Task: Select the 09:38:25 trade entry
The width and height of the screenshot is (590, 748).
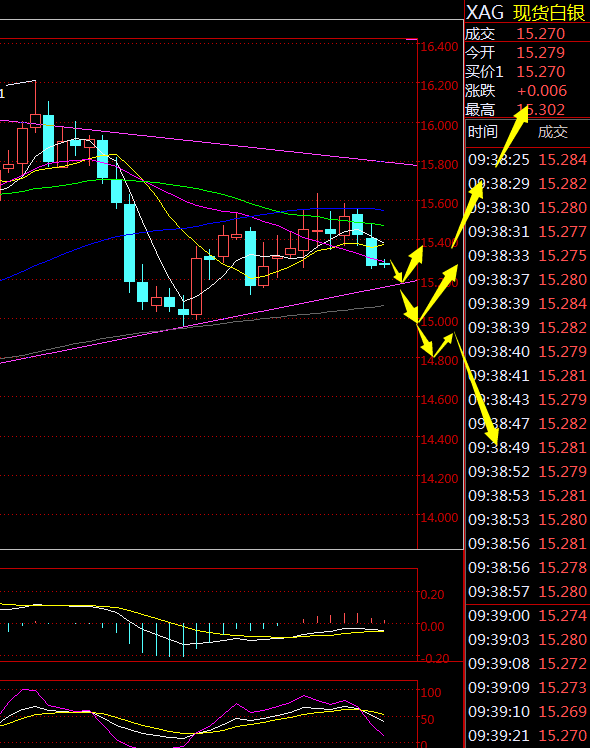Action: coord(527,160)
